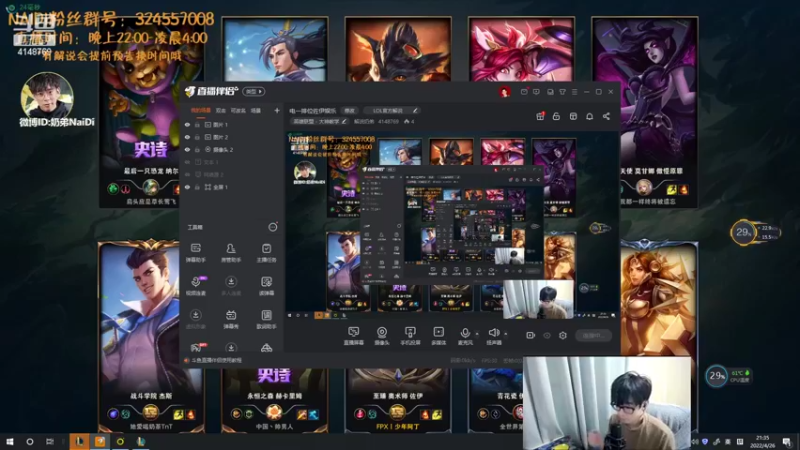Image resolution: width=800 pixels, height=450 pixels.
Task: Click 修改 next to the stream title
Action: [x=349, y=110]
